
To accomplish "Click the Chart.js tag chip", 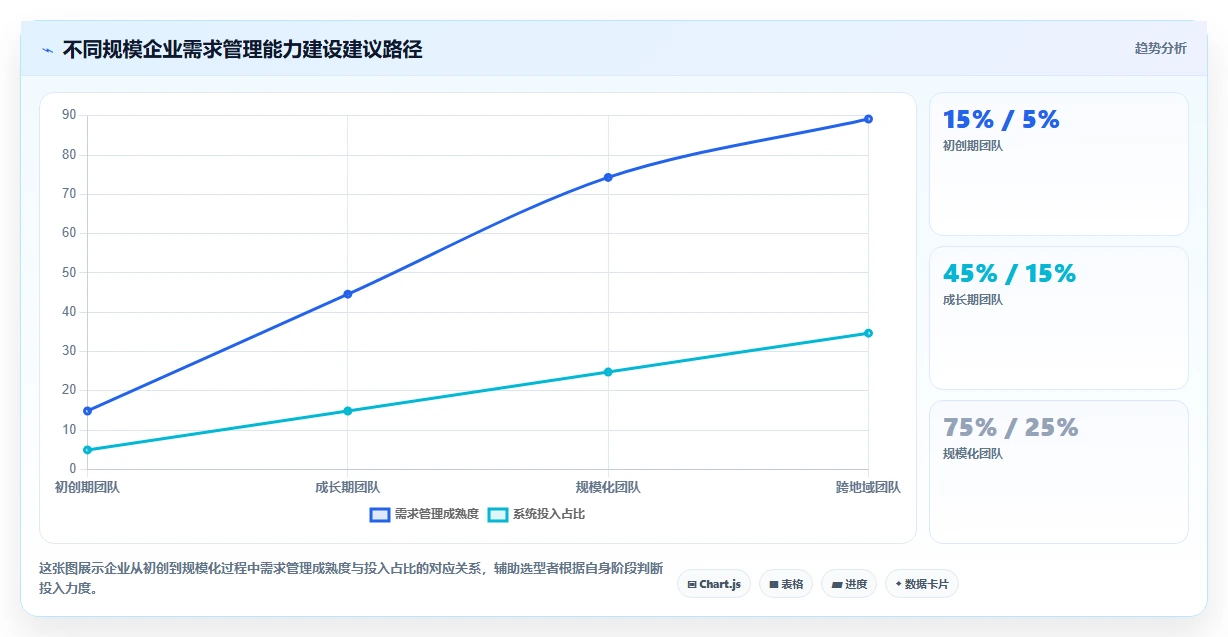I will coord(713,584).
